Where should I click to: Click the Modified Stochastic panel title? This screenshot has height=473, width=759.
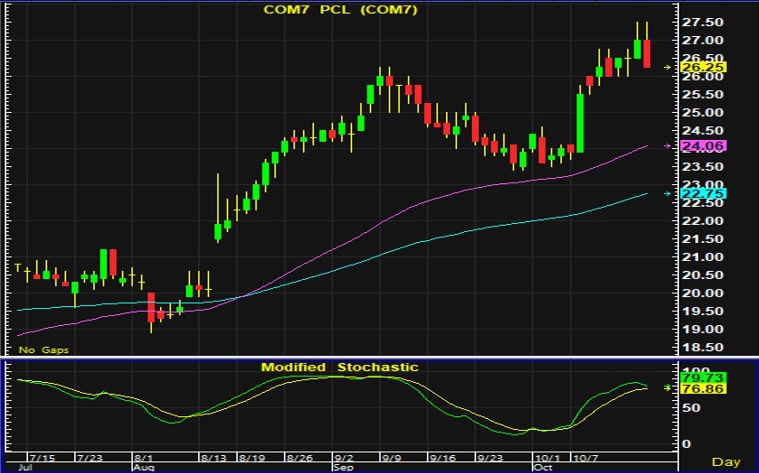tap(339, 367)
